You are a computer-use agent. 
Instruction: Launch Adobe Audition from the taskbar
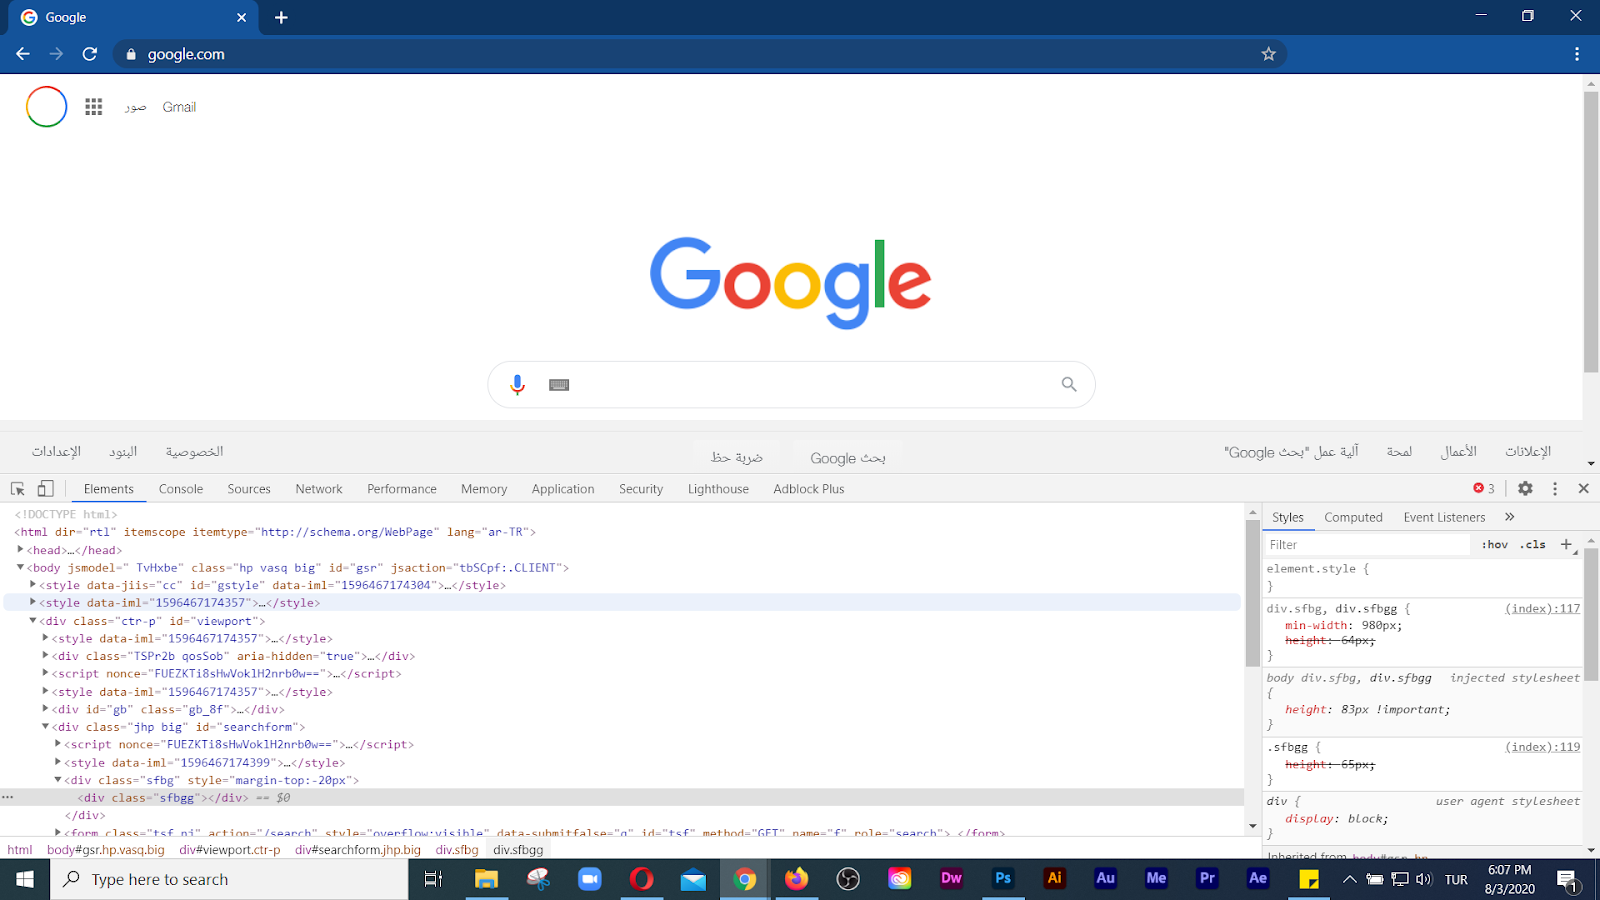pyautogui.click(x=1105, y=878)
